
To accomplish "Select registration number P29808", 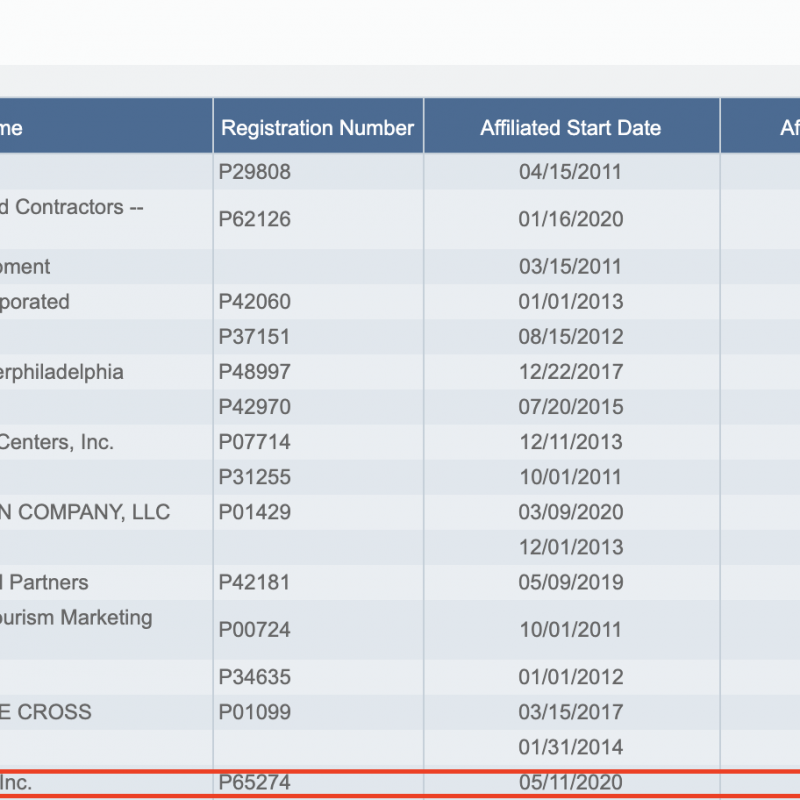I will pyautogui.click(x=255, y=172).
